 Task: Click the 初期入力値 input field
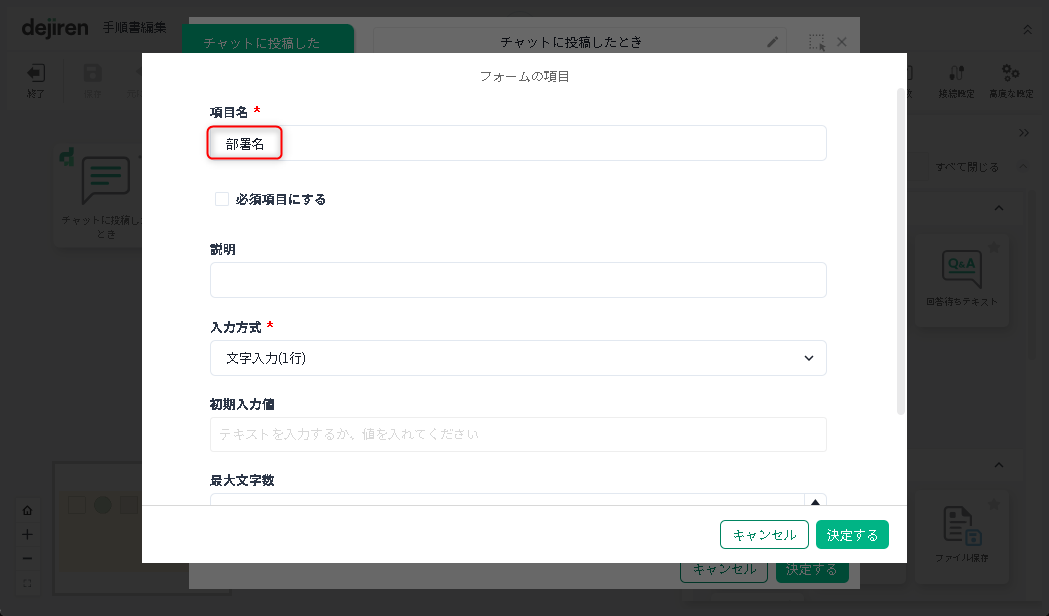coord(518,435)
